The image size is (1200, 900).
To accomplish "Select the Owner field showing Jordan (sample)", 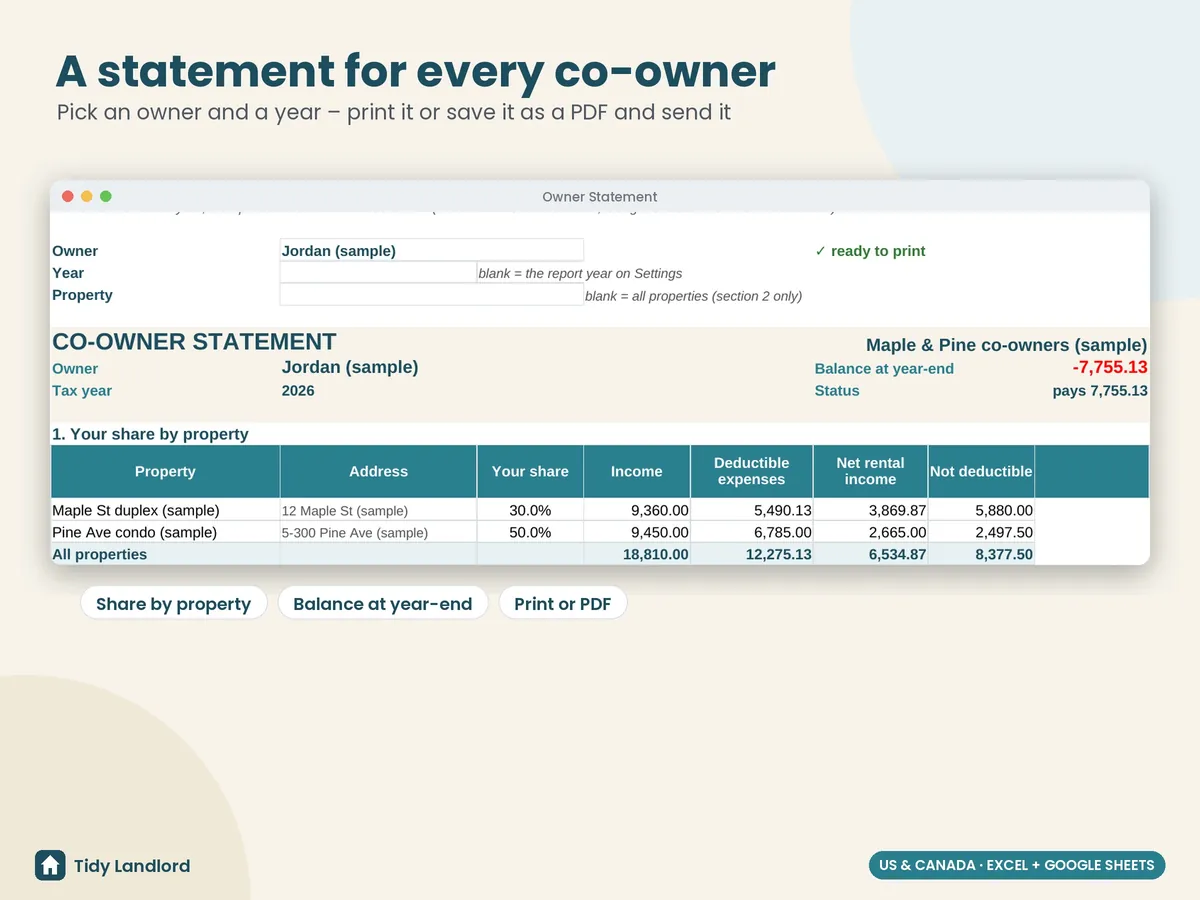I will 431,250.
